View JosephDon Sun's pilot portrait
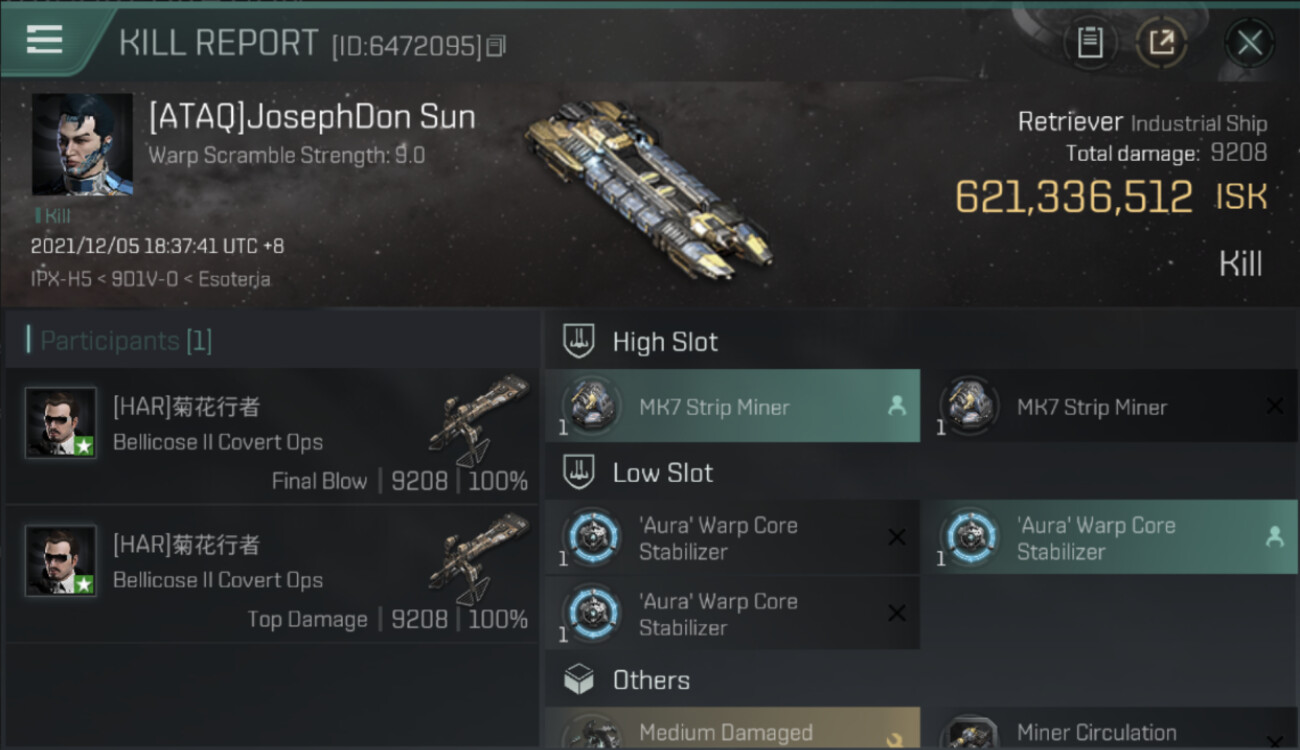The image size is (1300, 750). [82, 145]
